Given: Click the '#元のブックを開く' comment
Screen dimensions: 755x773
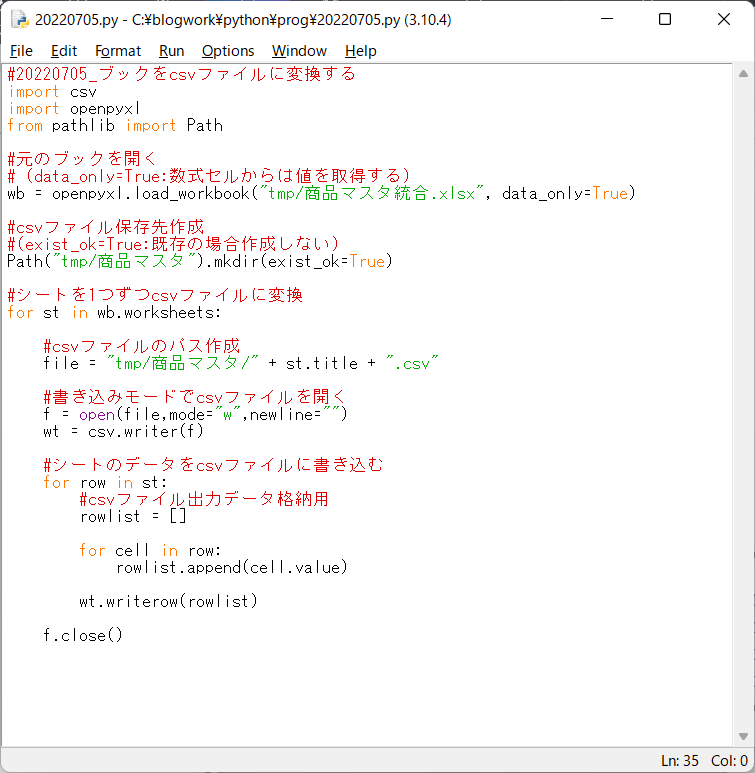Looking at the screenshot, I should (x=82, y=159).
